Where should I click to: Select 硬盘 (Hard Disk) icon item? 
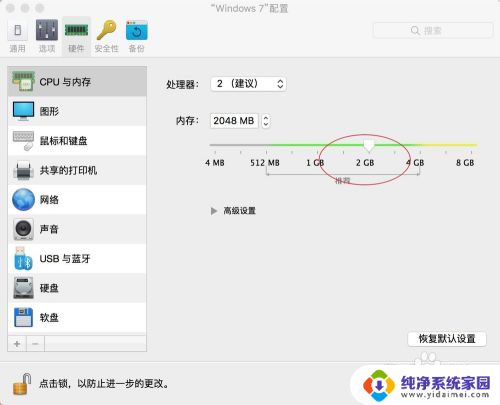tap(77, 288)
